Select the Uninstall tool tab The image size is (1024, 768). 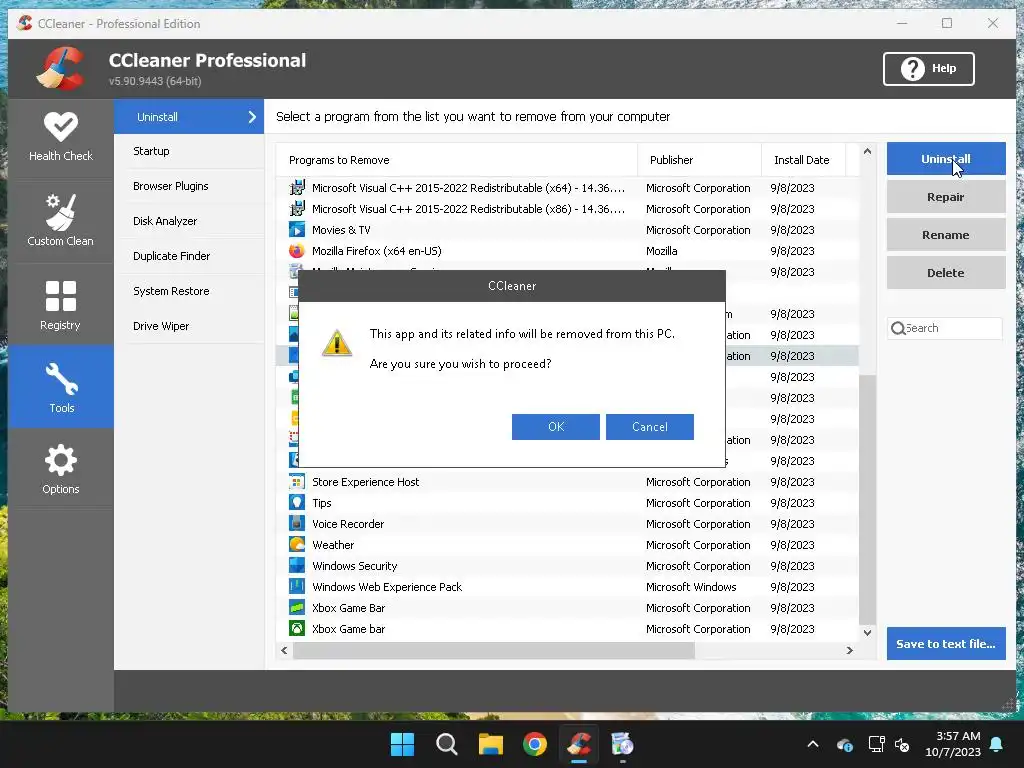pos(189,117)
